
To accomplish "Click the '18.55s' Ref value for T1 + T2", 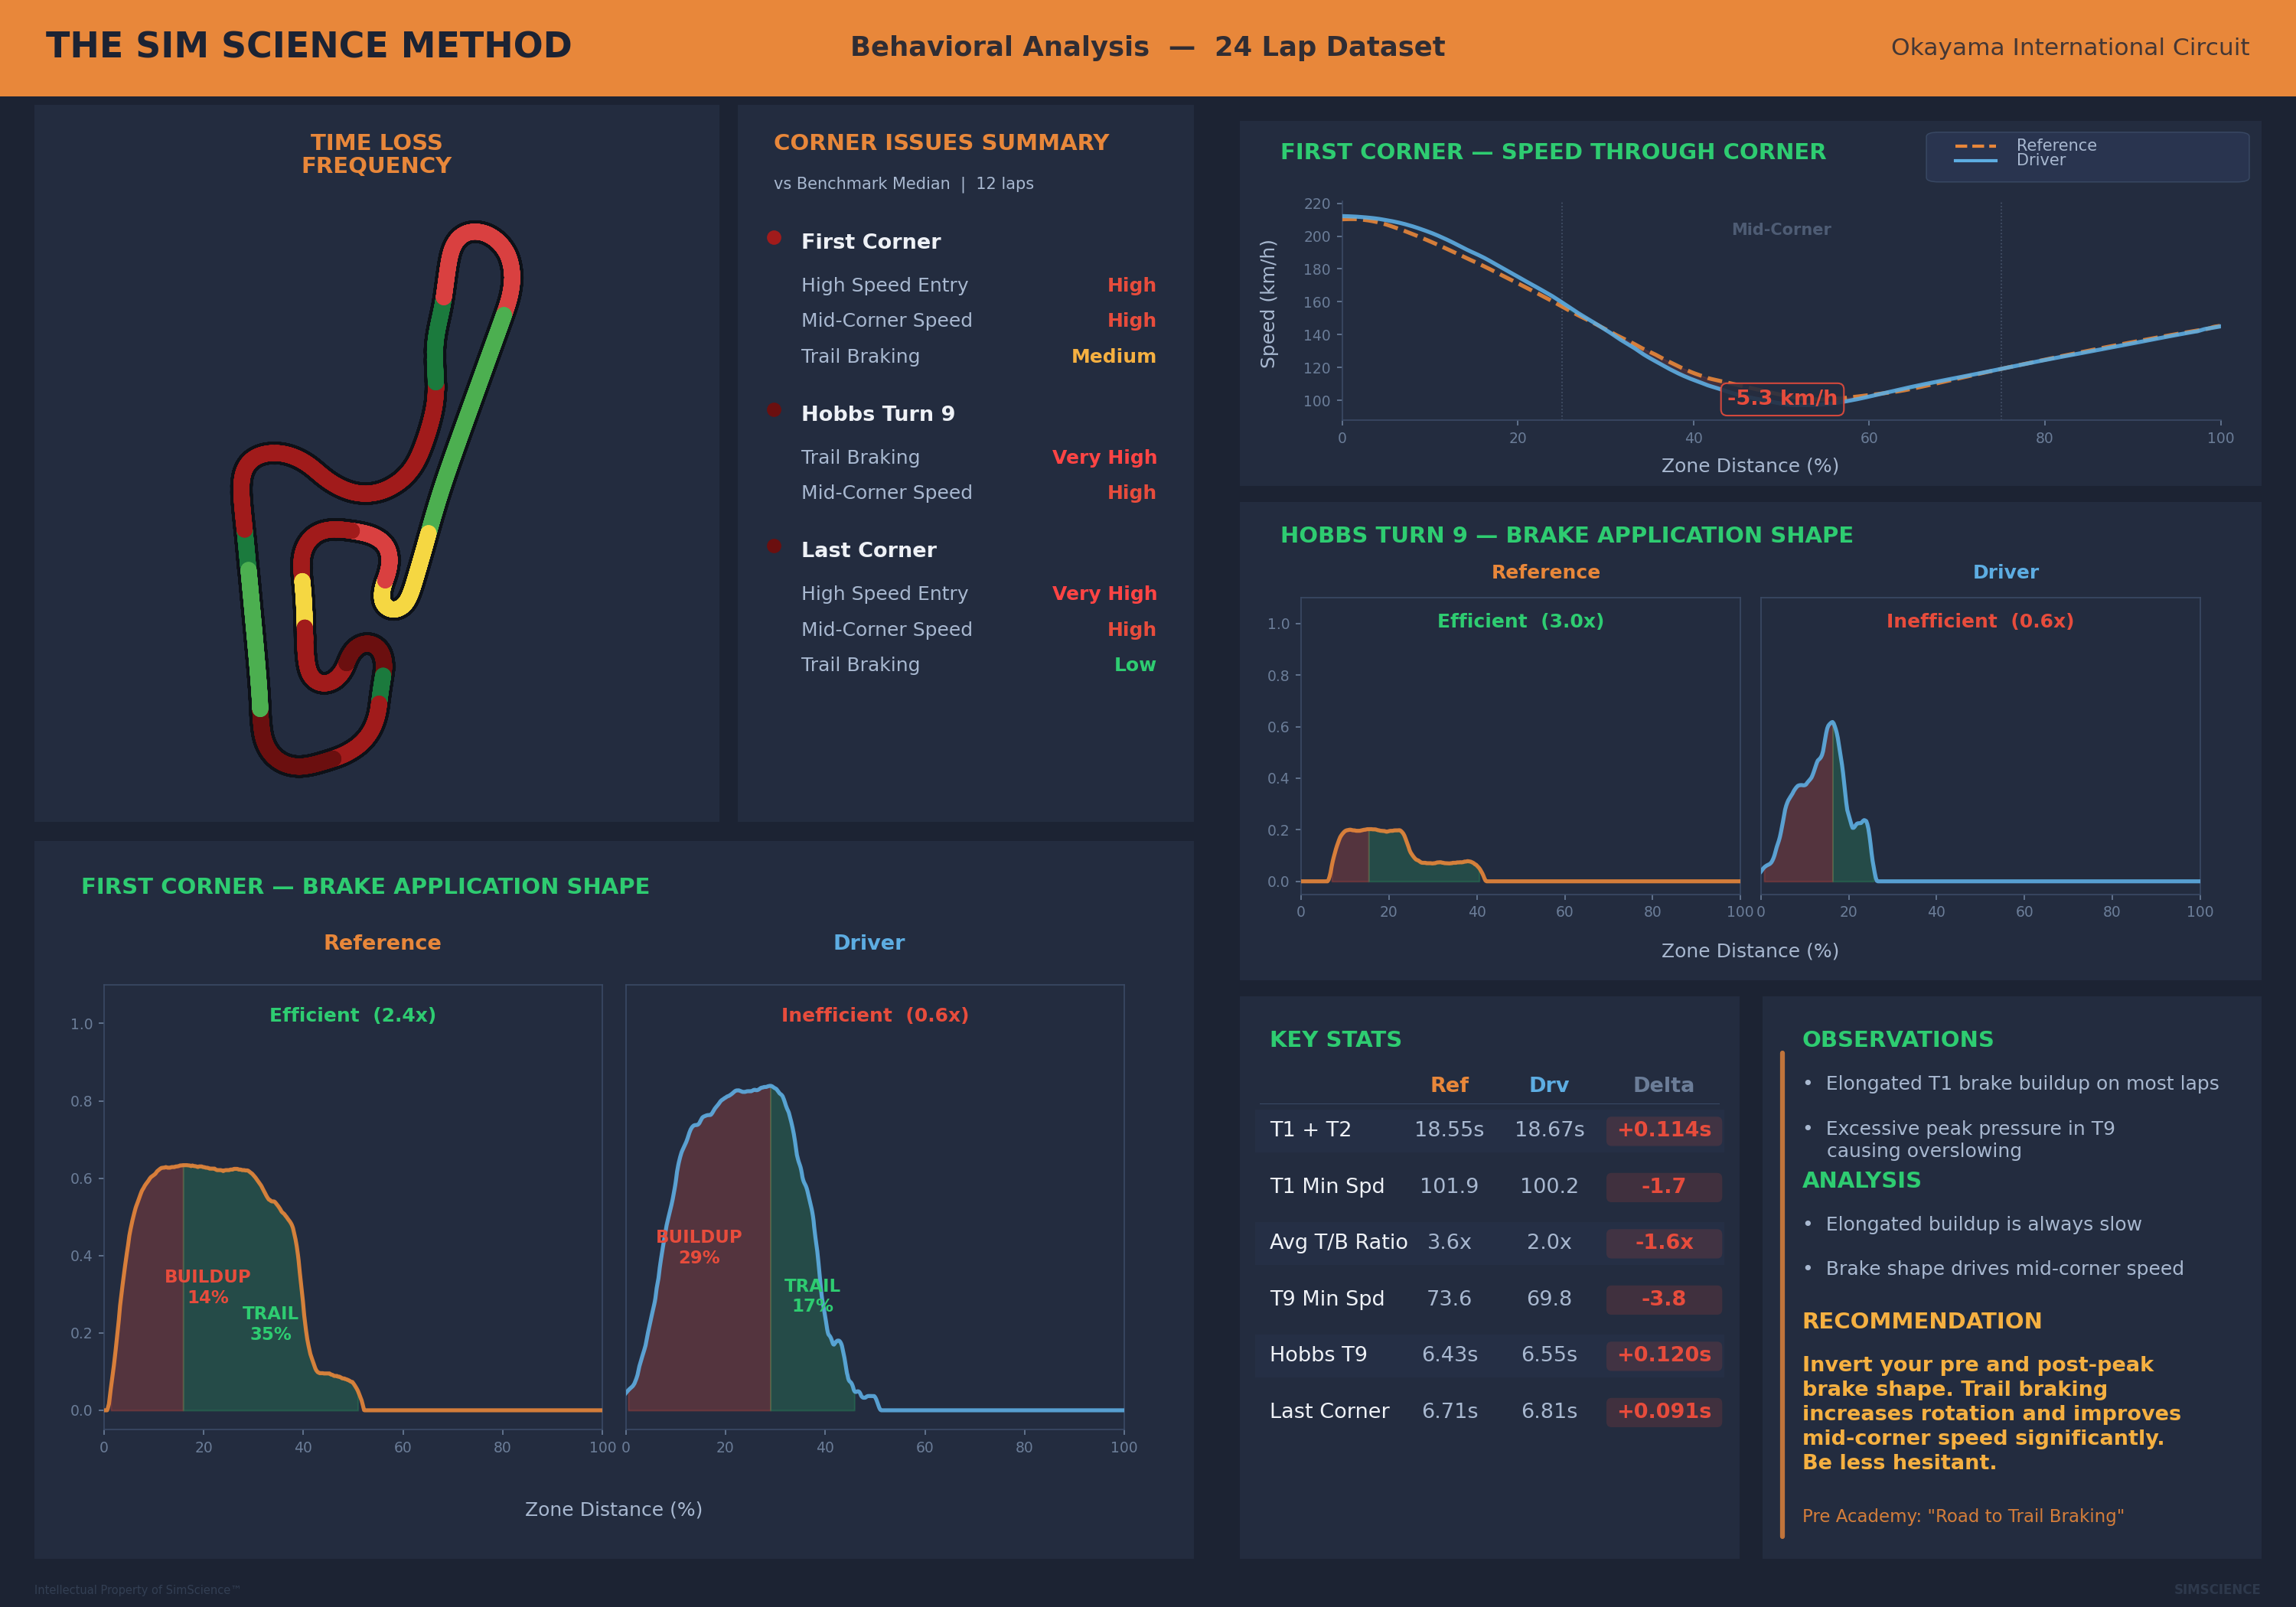I will (x=1449, y=1130).
